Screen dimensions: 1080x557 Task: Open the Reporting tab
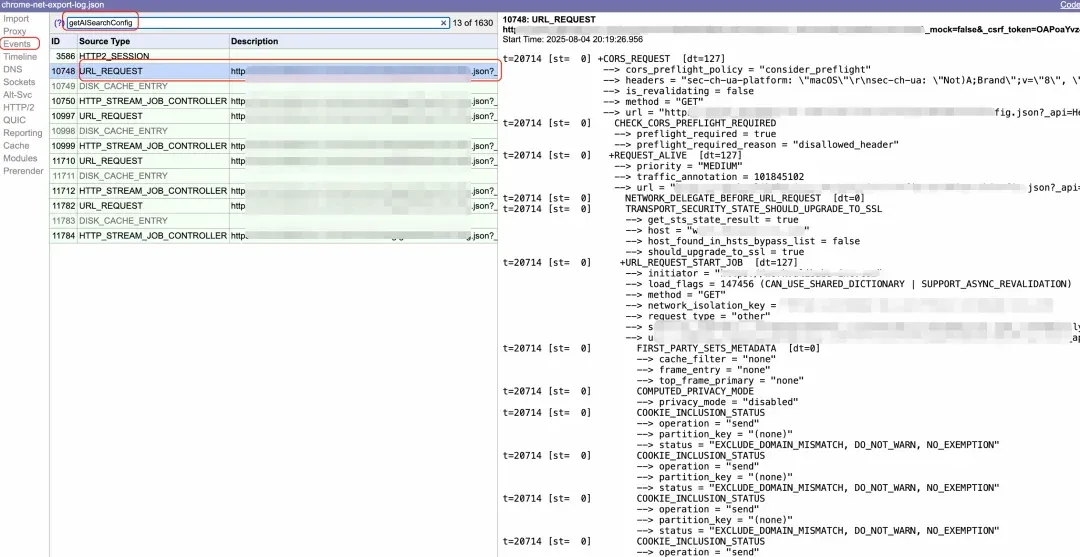[x=23, y=133]
